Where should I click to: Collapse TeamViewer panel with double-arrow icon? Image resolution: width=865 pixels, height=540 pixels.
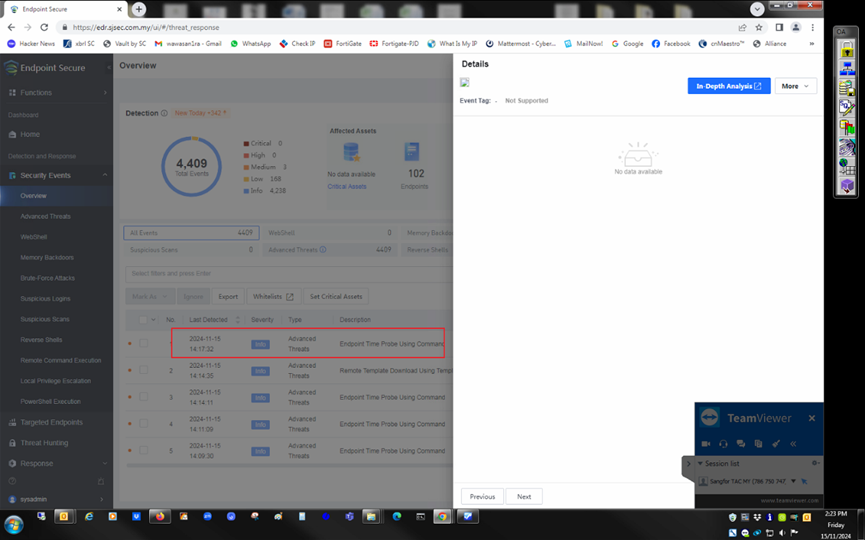pyautogui.click(x=793, y=443)
